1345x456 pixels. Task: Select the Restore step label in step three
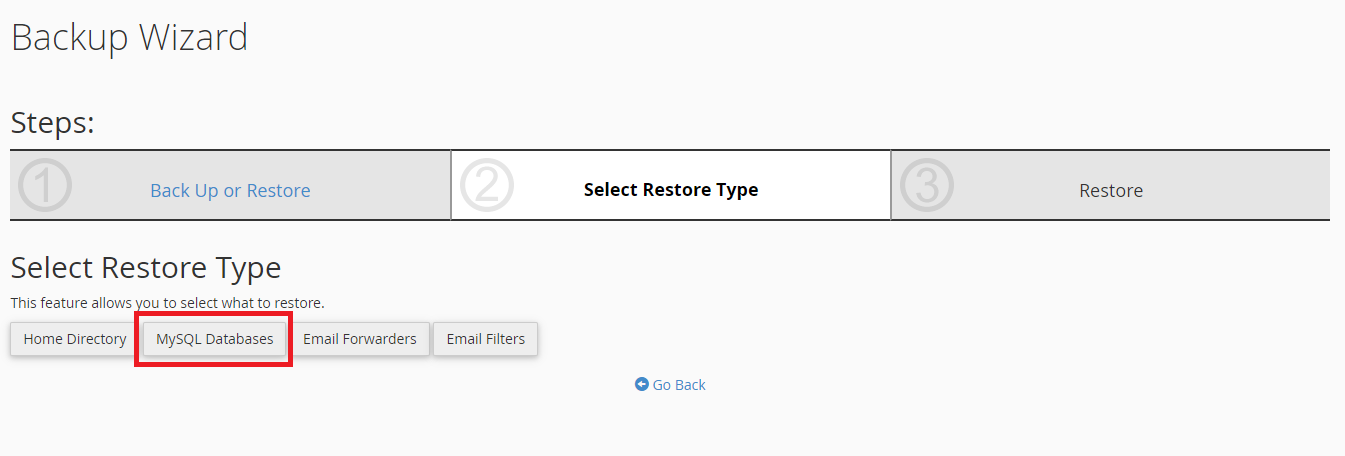click(x=1111, y=190)
